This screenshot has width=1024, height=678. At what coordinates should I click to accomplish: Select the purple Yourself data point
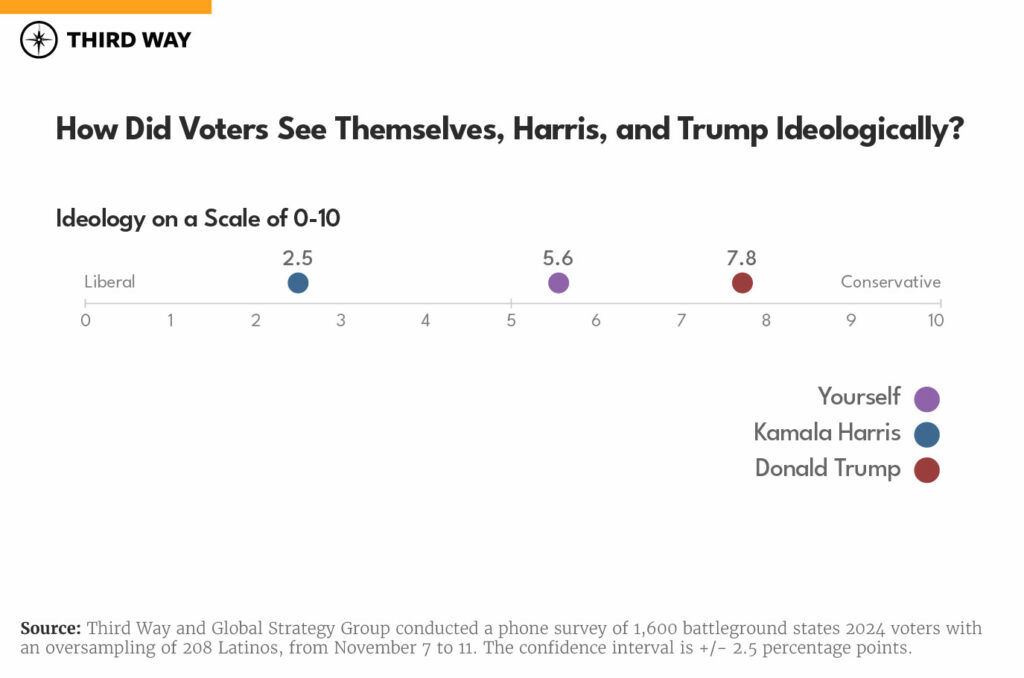[558, 283]
